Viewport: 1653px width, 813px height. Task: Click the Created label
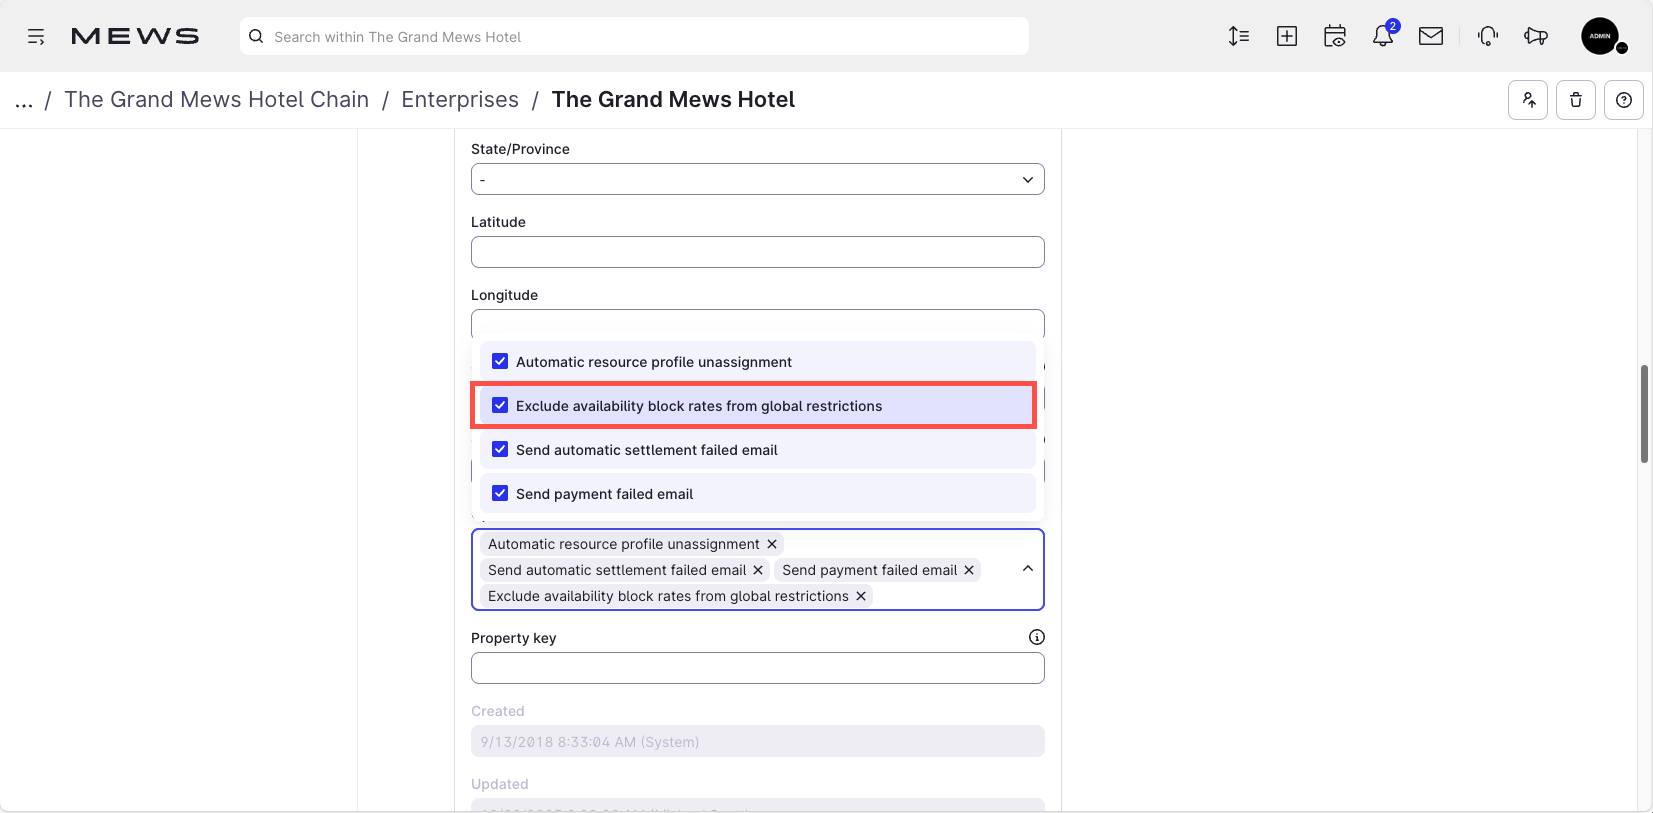click(x=498, y=711)
